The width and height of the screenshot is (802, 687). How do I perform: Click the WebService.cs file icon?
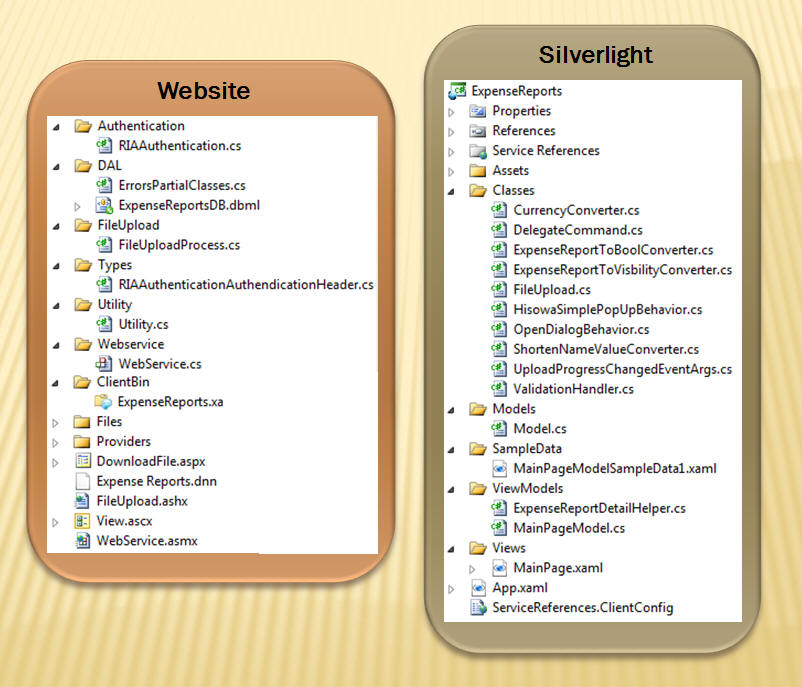(x=104, y=364)
